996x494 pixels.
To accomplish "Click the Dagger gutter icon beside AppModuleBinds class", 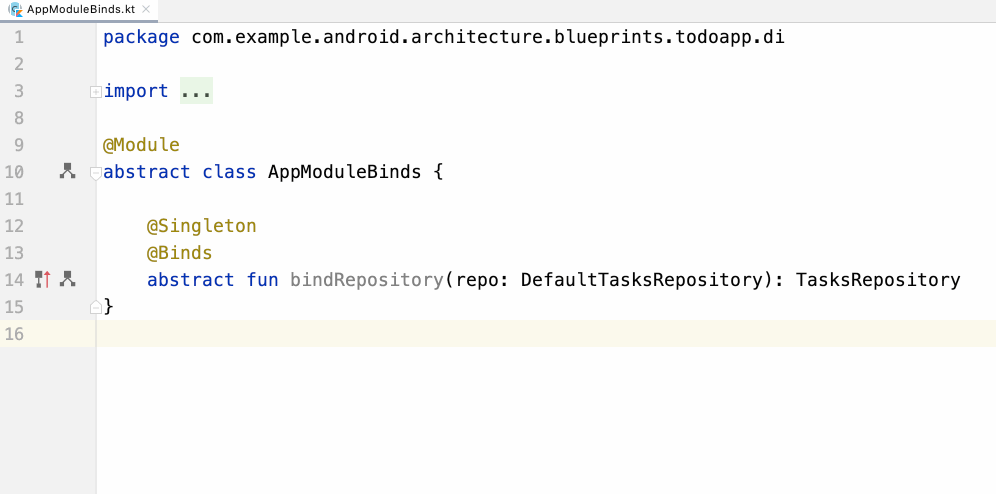I will pos(67,172).
